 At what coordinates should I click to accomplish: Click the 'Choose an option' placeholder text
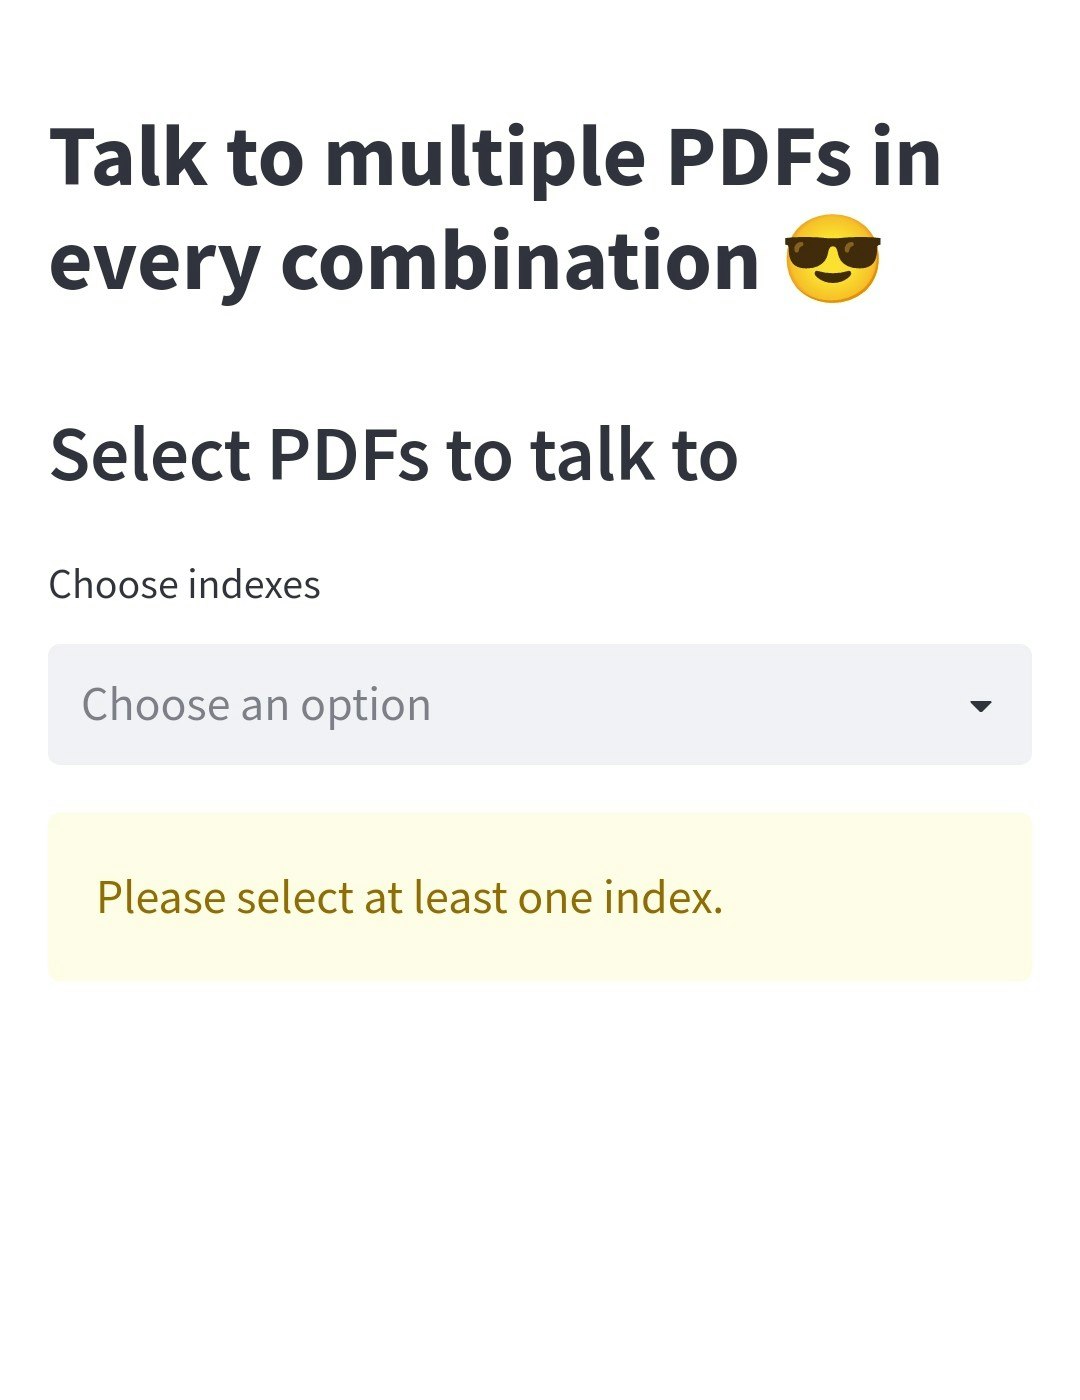coord(256,705)
